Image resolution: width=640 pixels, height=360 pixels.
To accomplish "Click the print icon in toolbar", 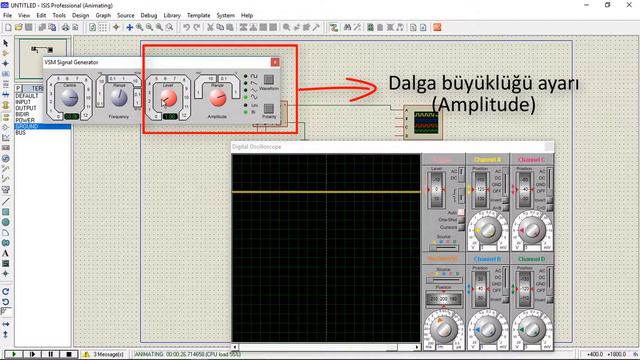I will 65,27.
